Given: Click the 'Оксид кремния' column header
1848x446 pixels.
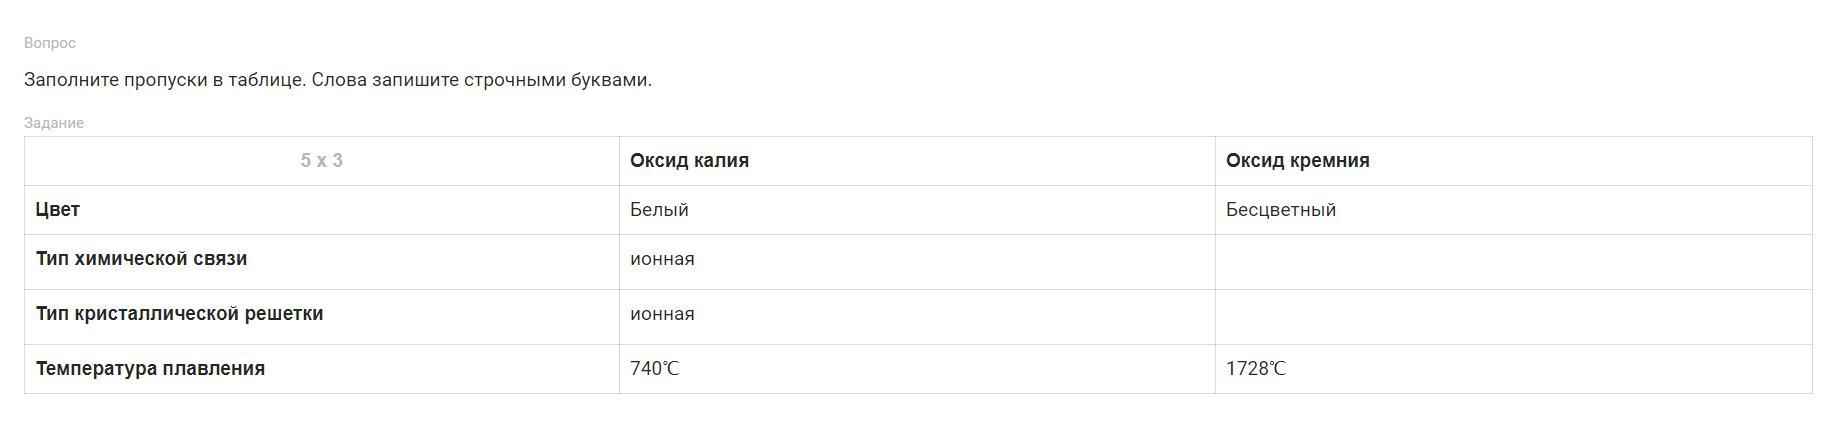Looking at the screenshot, I should click(x=1297, y=161).
